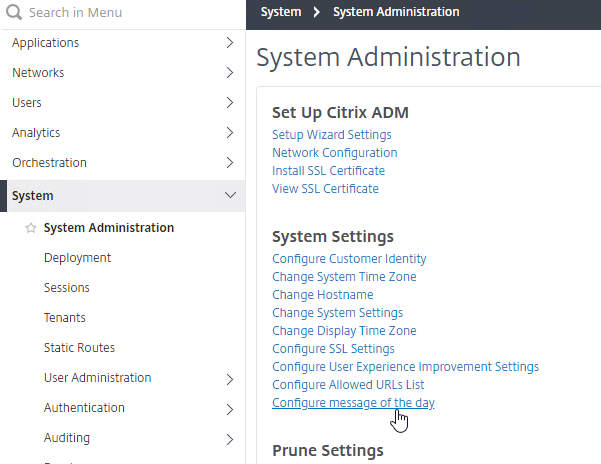Open User Administration in sidebar
This screenshot has height=464, width=601.
tap(97, 377)
